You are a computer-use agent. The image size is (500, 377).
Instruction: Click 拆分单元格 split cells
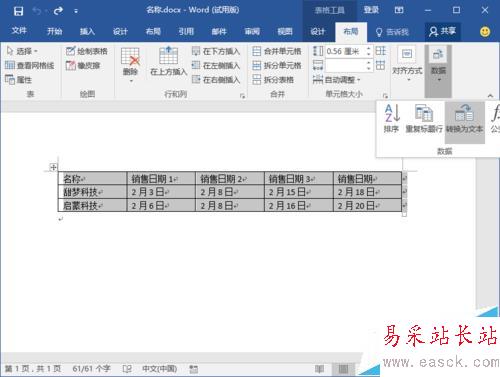277,65
